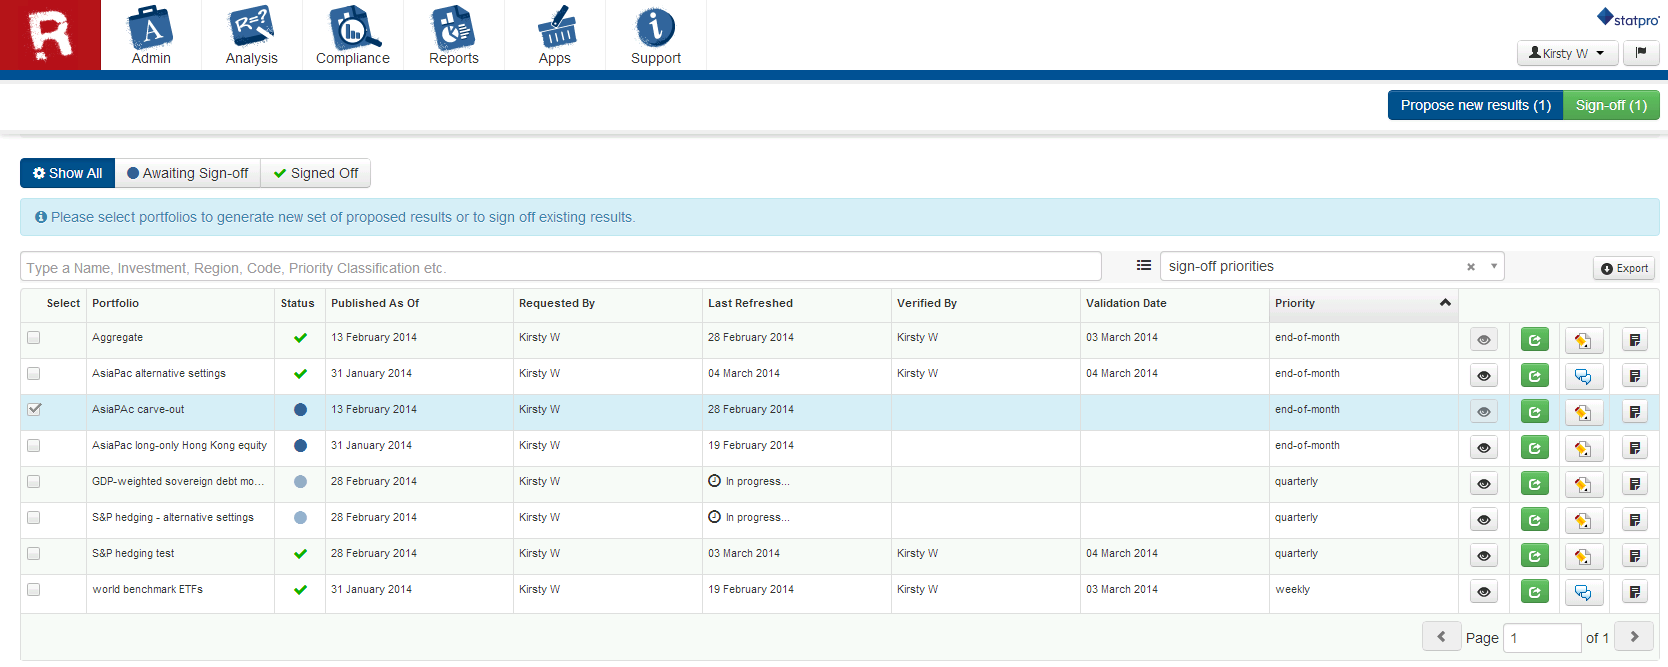Toggle sort on the Priority column header
This screenshot has width=1668, height=667.
(x=1362, y=303)
